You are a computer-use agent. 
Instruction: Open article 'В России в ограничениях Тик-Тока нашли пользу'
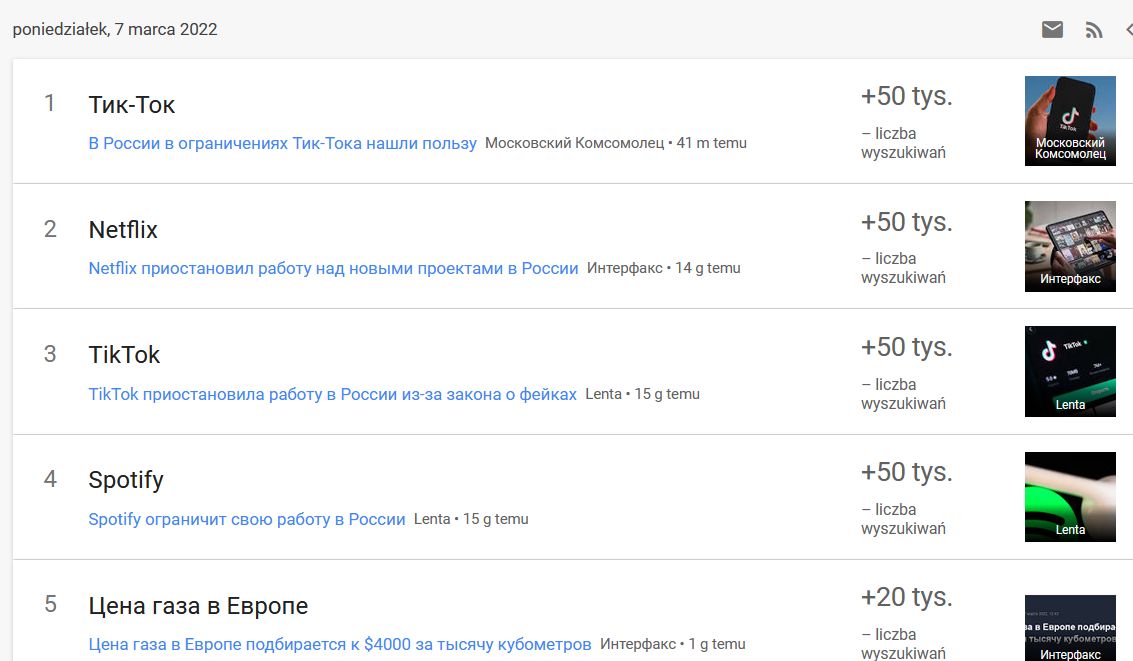pyautogui.click(x=282, y=143)
